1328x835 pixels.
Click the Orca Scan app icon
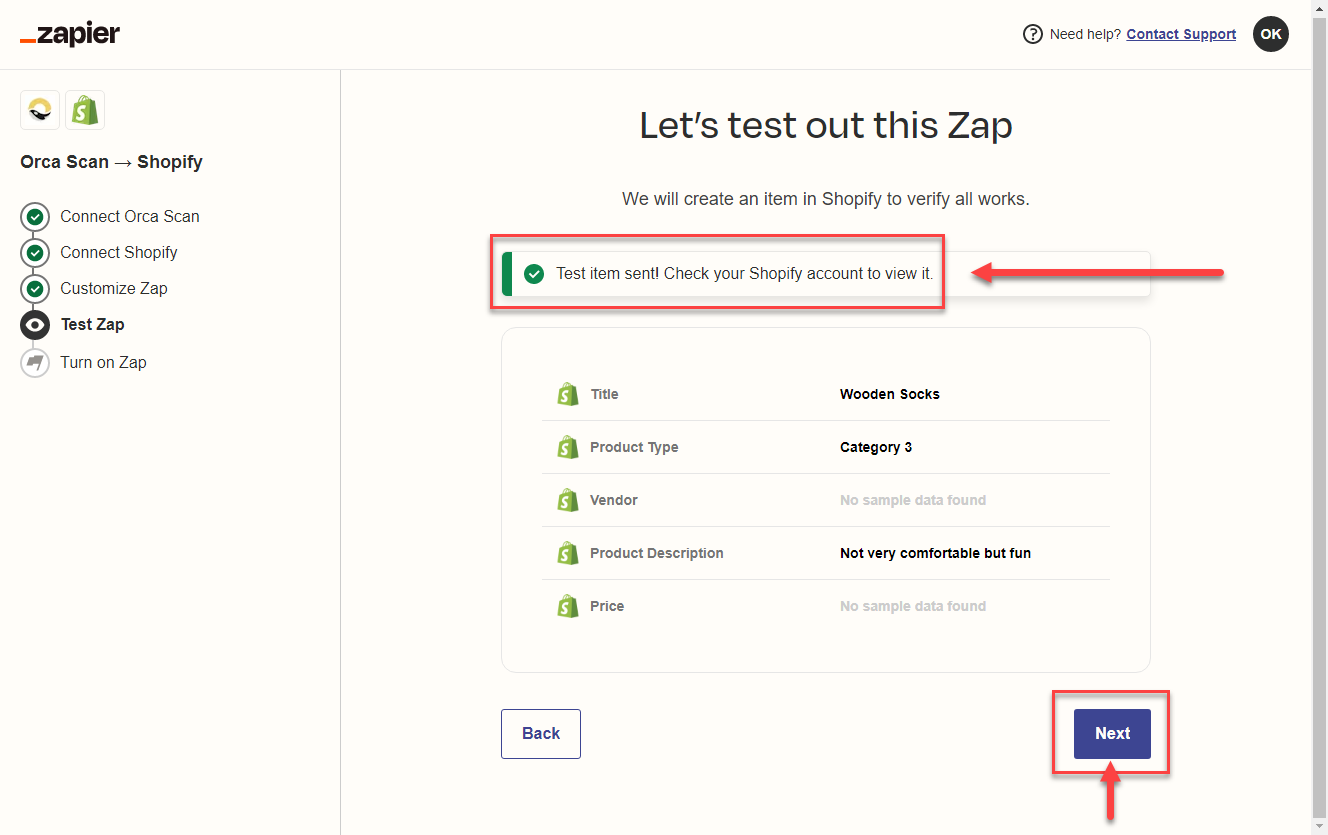click(40, 110)
